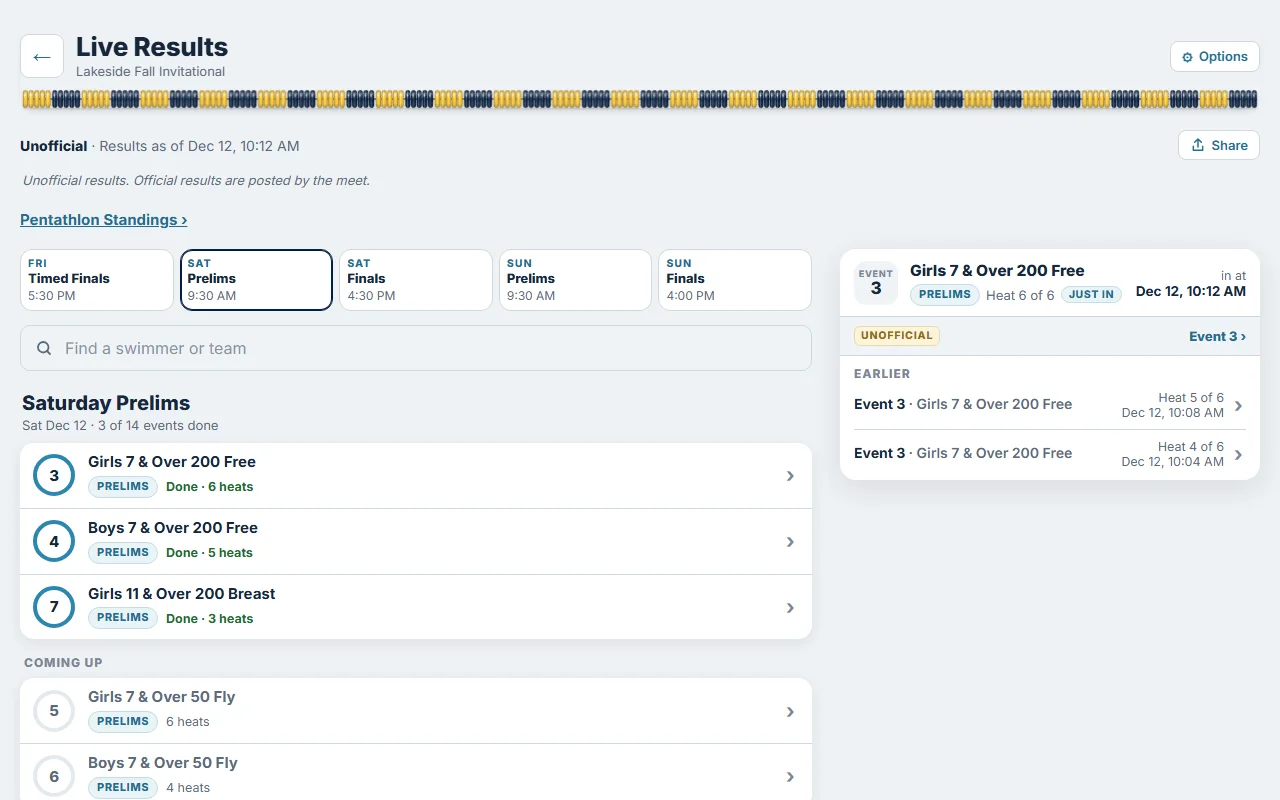The height and width of the screenshot is (800, 1280).
Task: Select the Fri Timed Finals session tab
Action: click(x=97, y=280)
